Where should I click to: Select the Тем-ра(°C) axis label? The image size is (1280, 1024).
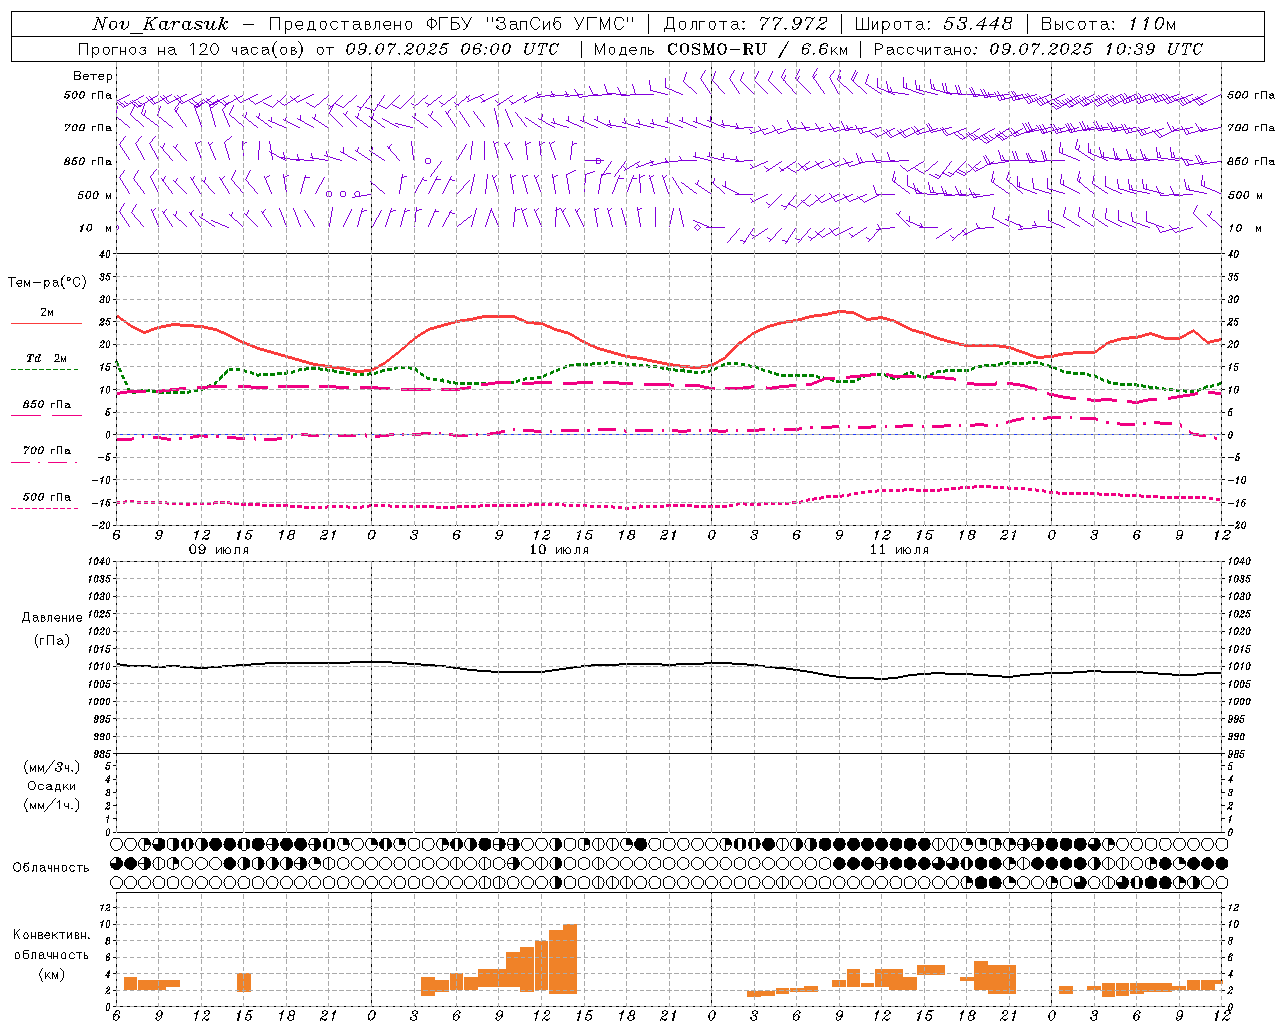click(x=47, y=283)
